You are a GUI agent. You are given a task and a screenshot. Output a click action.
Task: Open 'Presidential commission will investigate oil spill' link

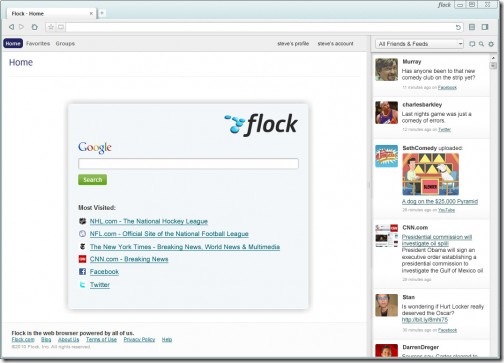(x=437, y=240)
